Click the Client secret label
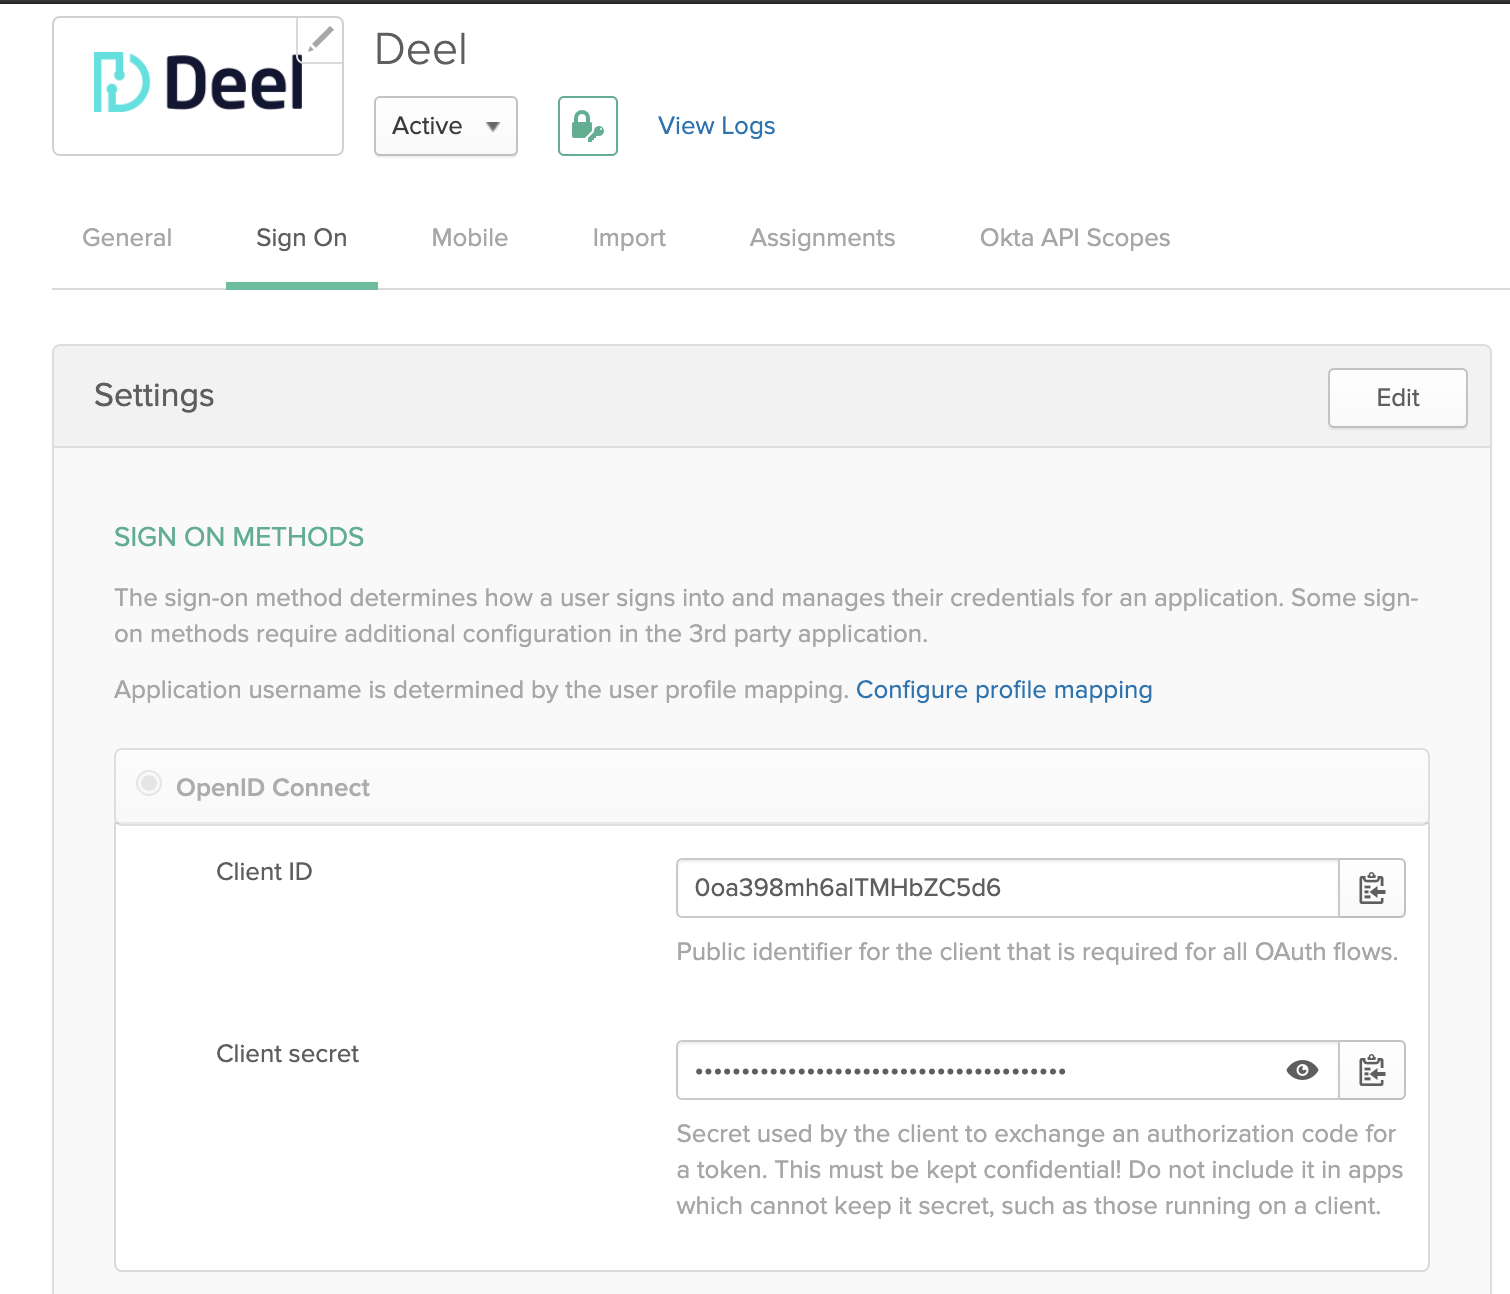 (288, 1054)
